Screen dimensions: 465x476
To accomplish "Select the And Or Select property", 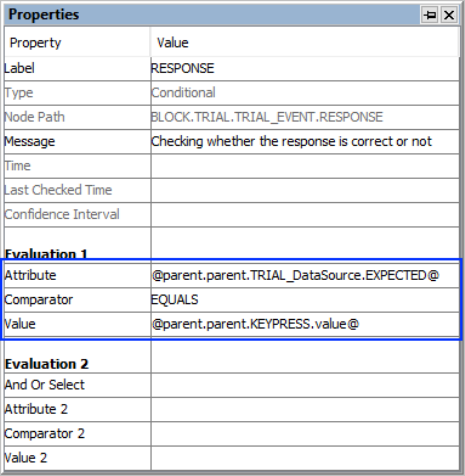I will click(44, 385).
